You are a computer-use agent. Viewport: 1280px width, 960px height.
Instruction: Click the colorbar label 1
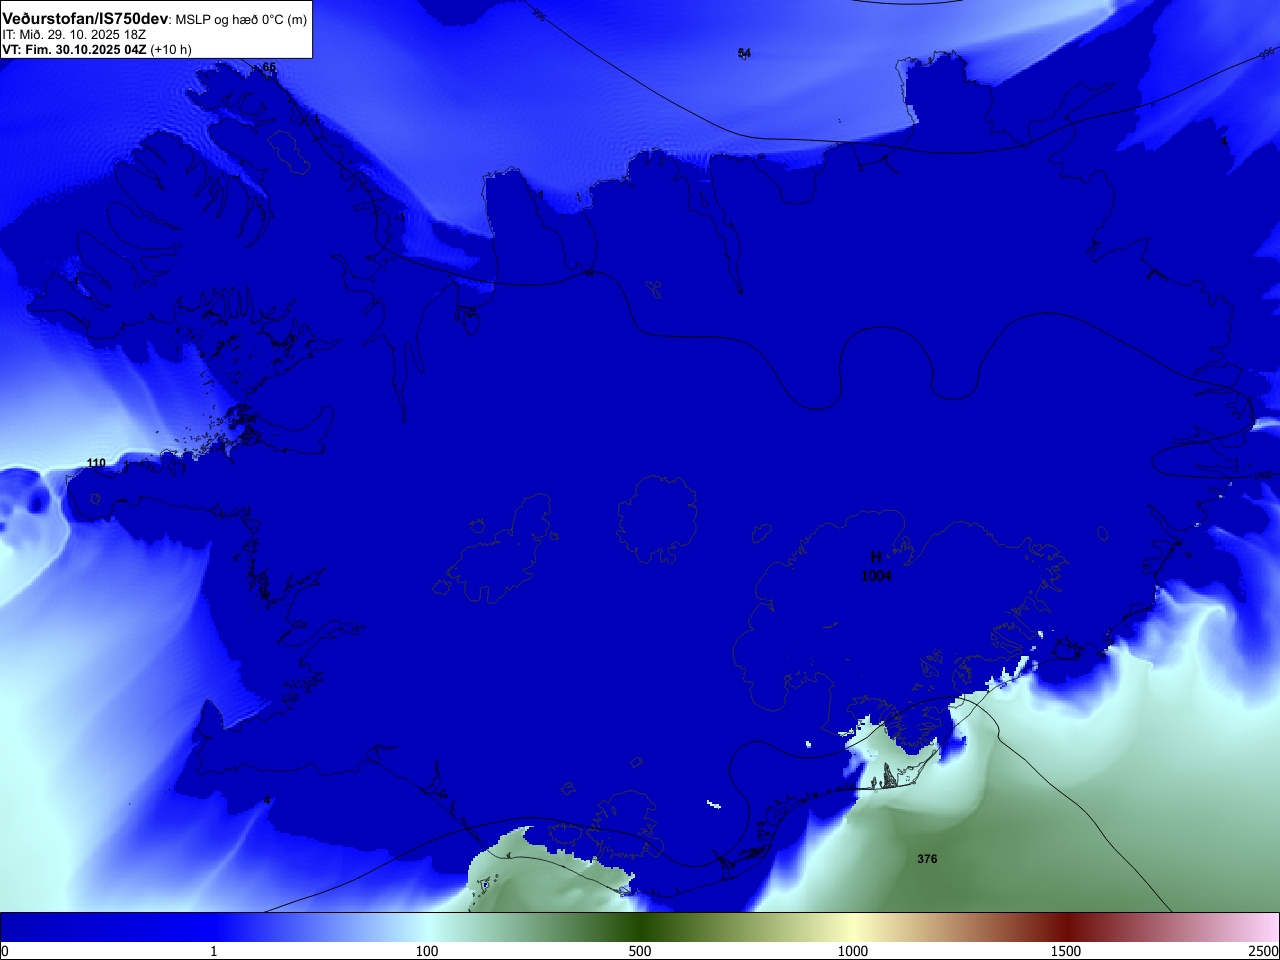click(213, 951)
